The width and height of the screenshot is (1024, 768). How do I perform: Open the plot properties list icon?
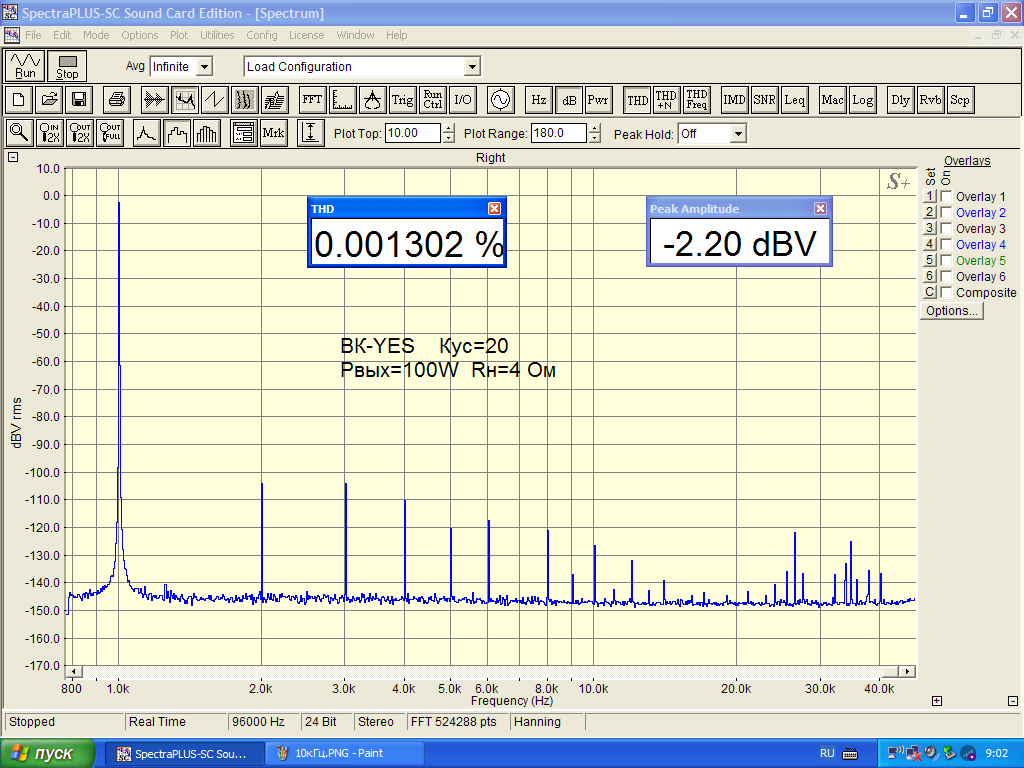tap(244, 133)
